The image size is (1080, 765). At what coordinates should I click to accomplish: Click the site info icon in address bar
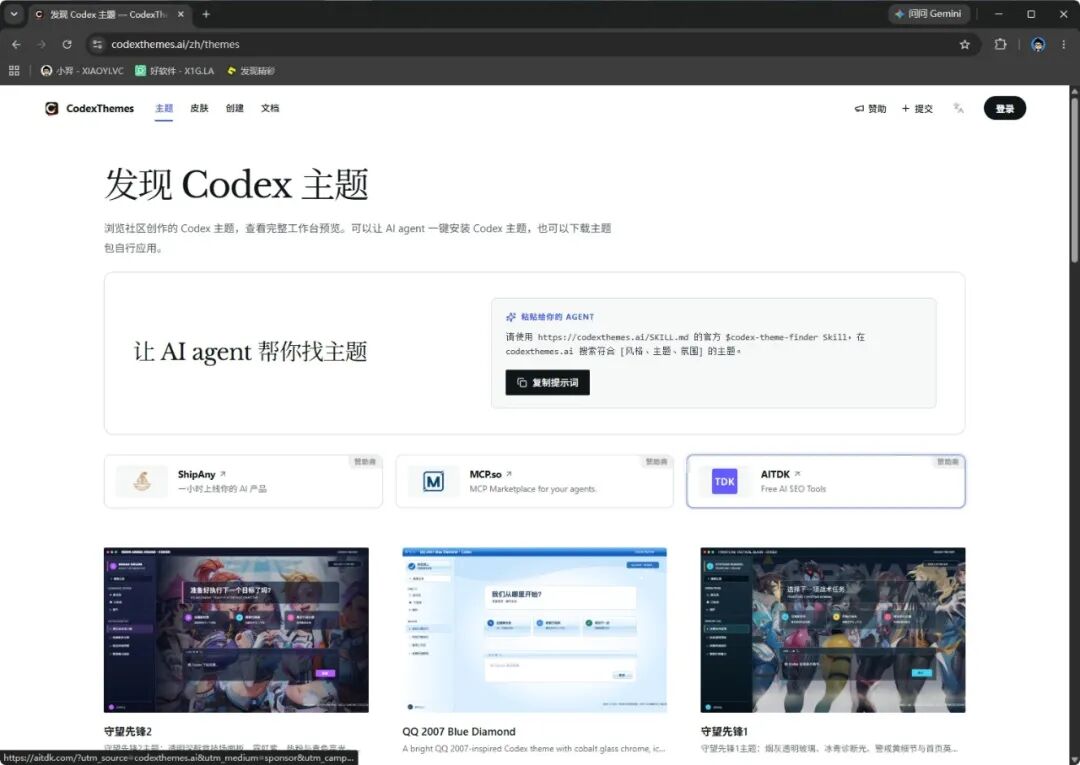tap(97, 44)
